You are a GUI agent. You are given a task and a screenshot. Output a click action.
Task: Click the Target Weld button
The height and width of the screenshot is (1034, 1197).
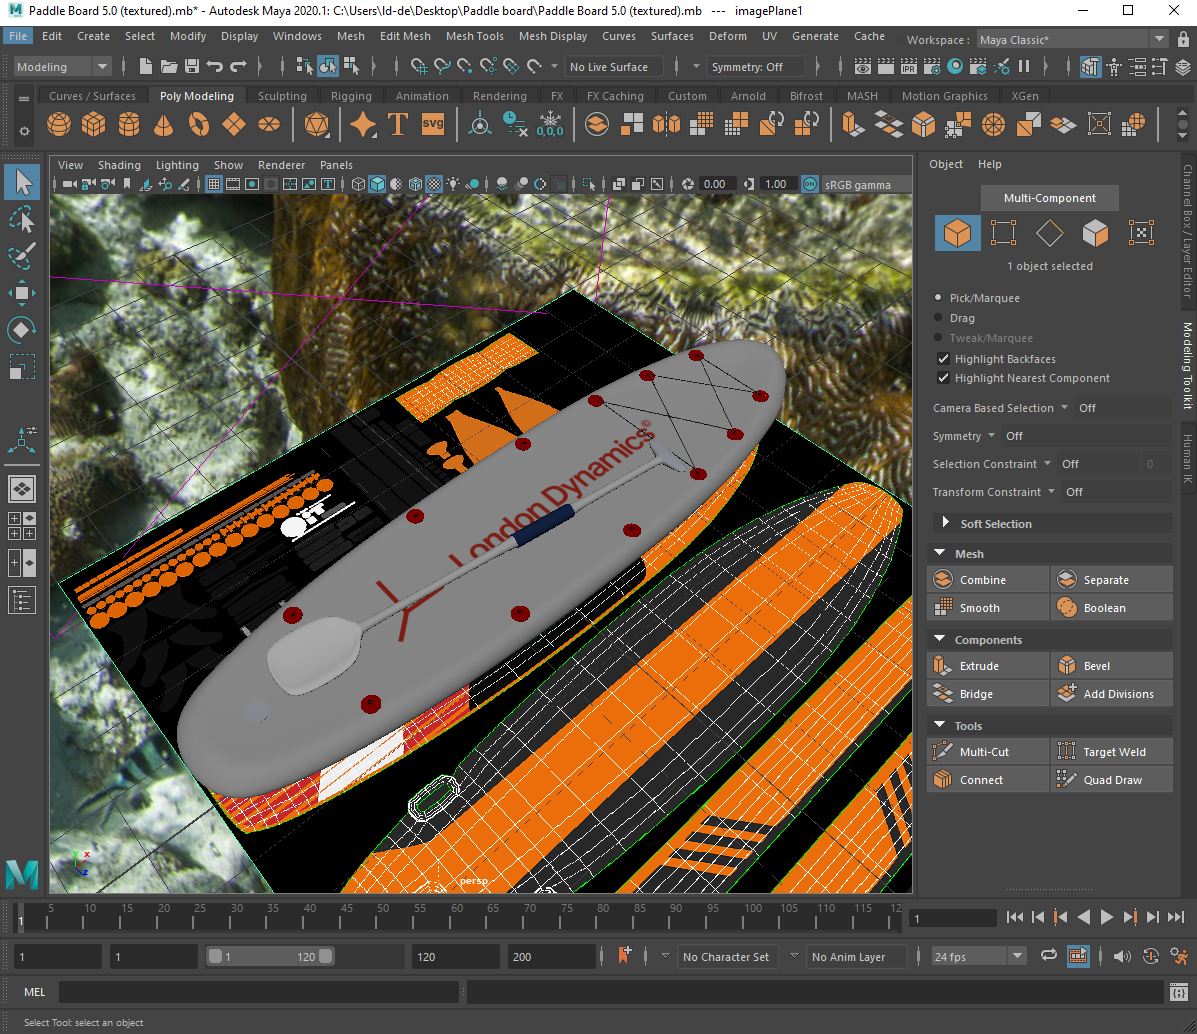point(1112,751)
